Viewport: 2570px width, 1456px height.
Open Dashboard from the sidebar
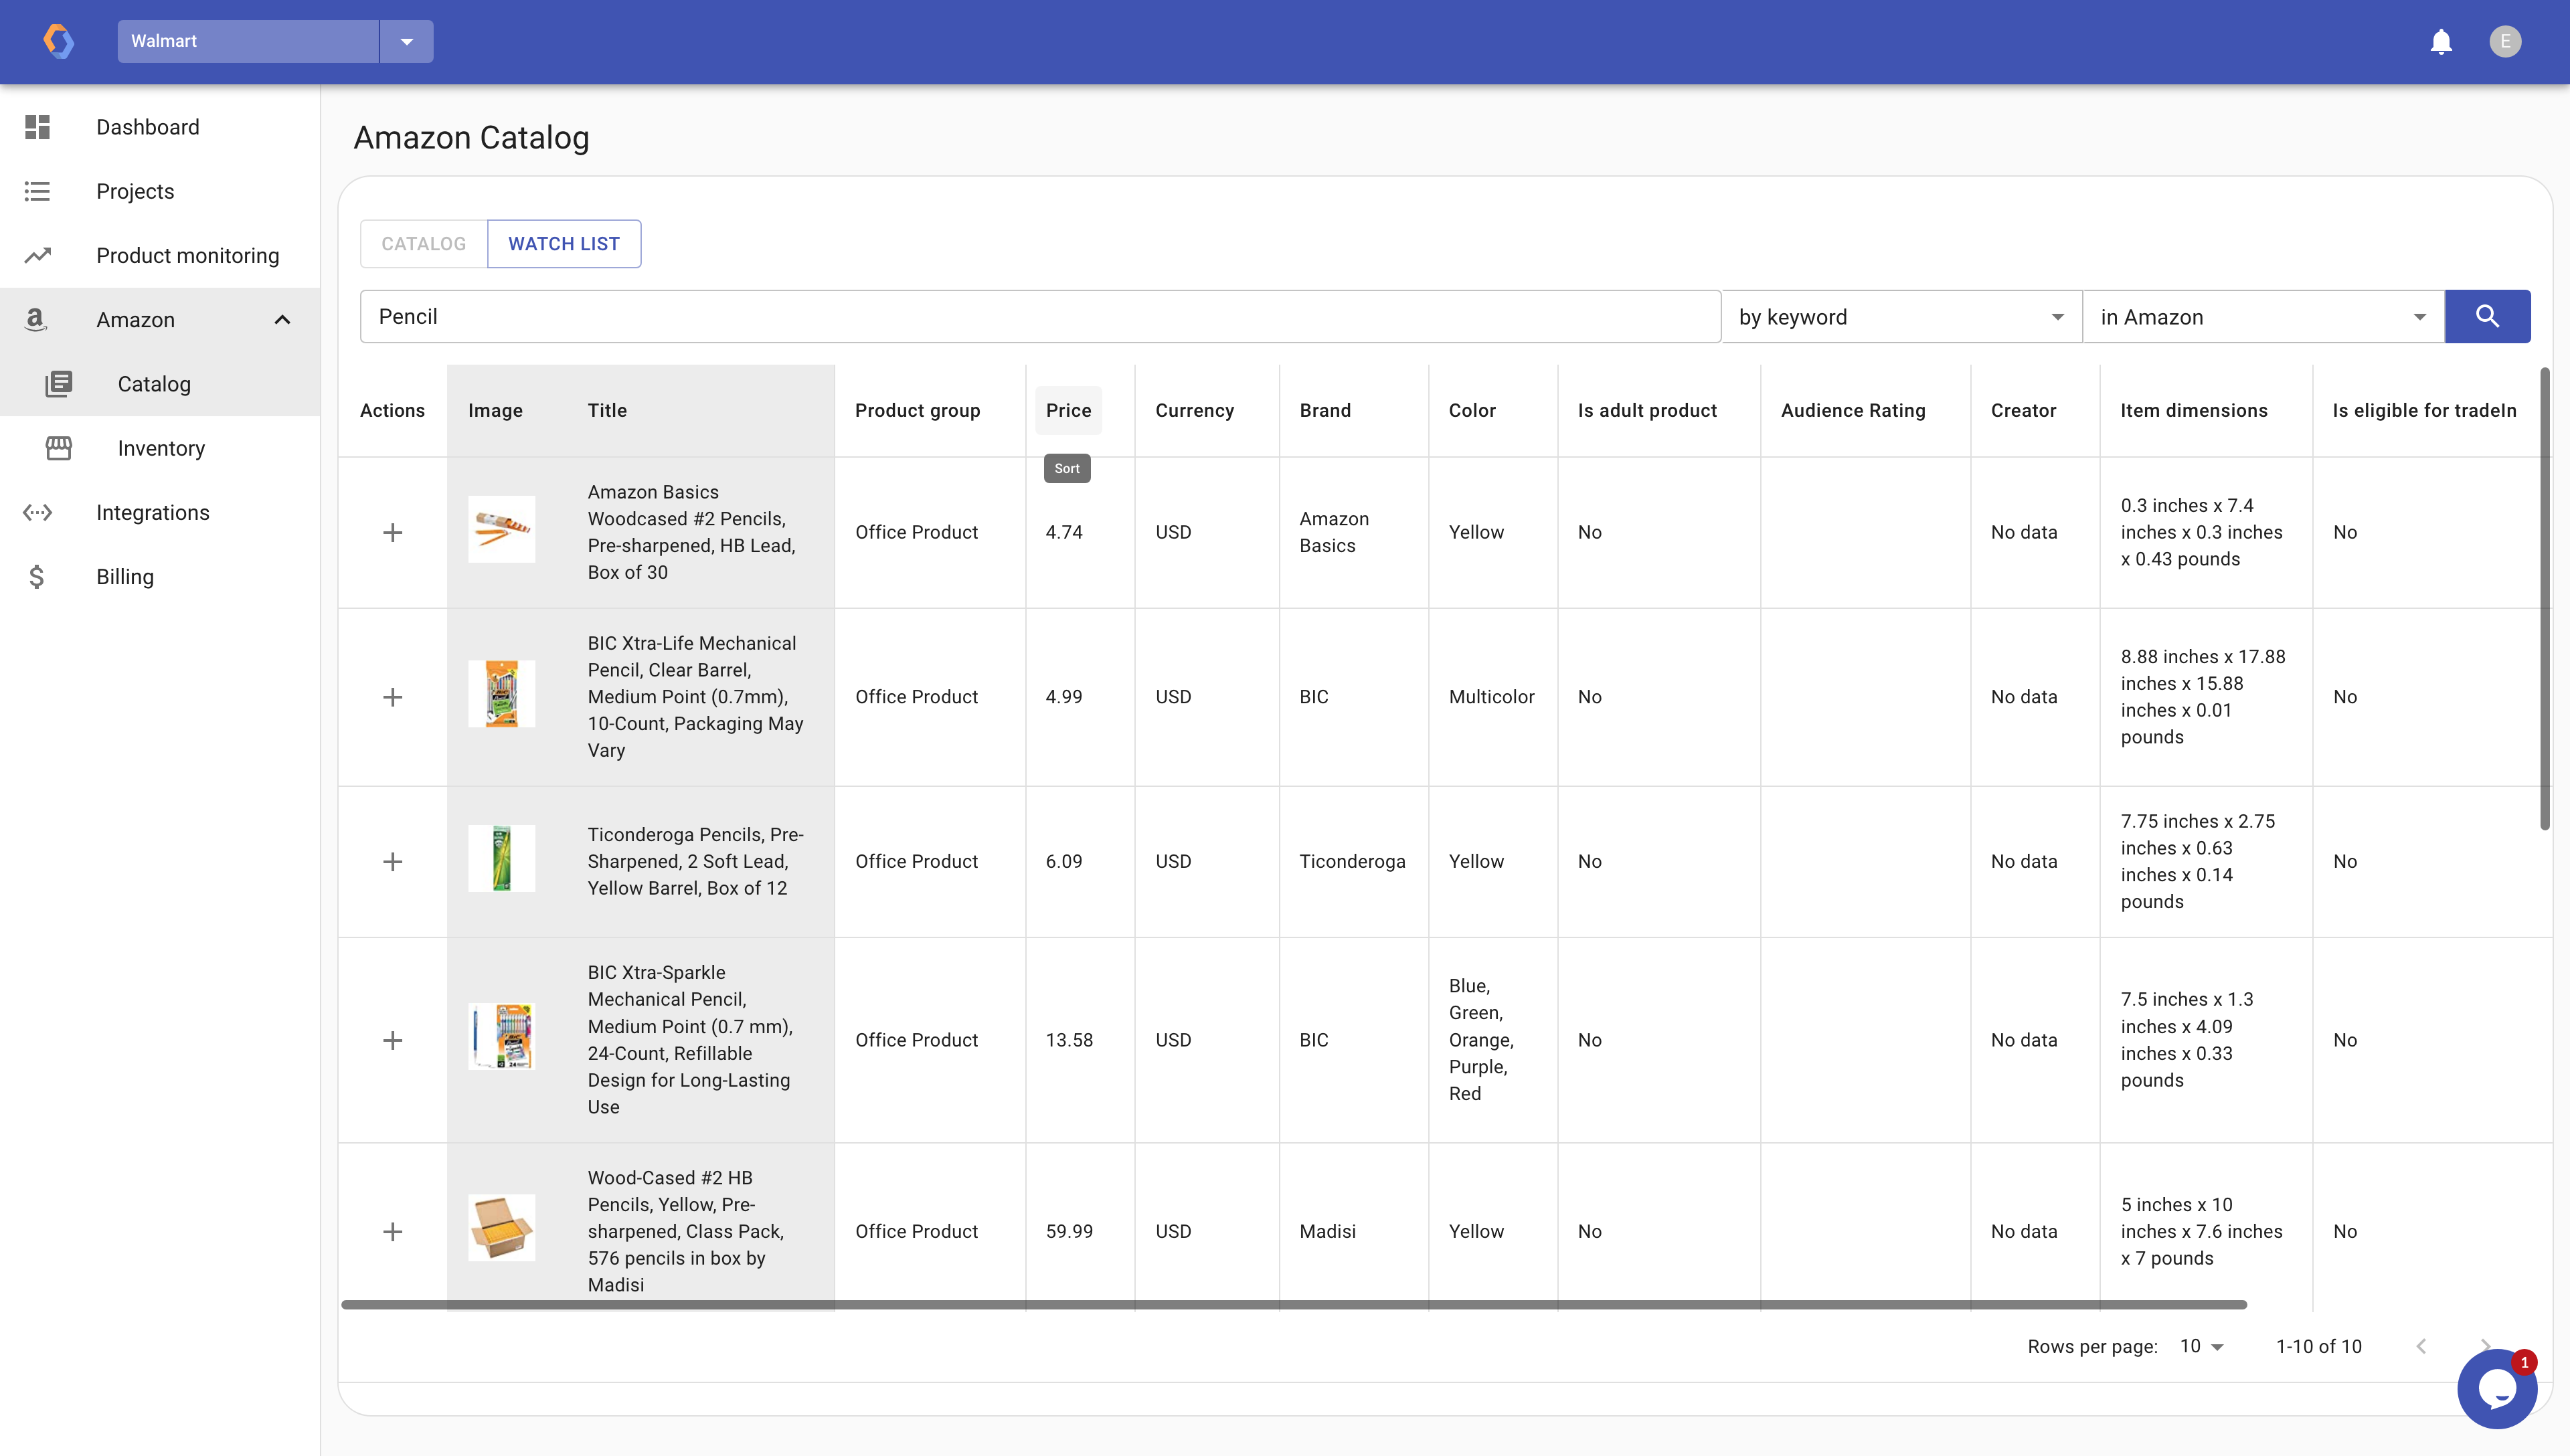[x=147, y=127]
